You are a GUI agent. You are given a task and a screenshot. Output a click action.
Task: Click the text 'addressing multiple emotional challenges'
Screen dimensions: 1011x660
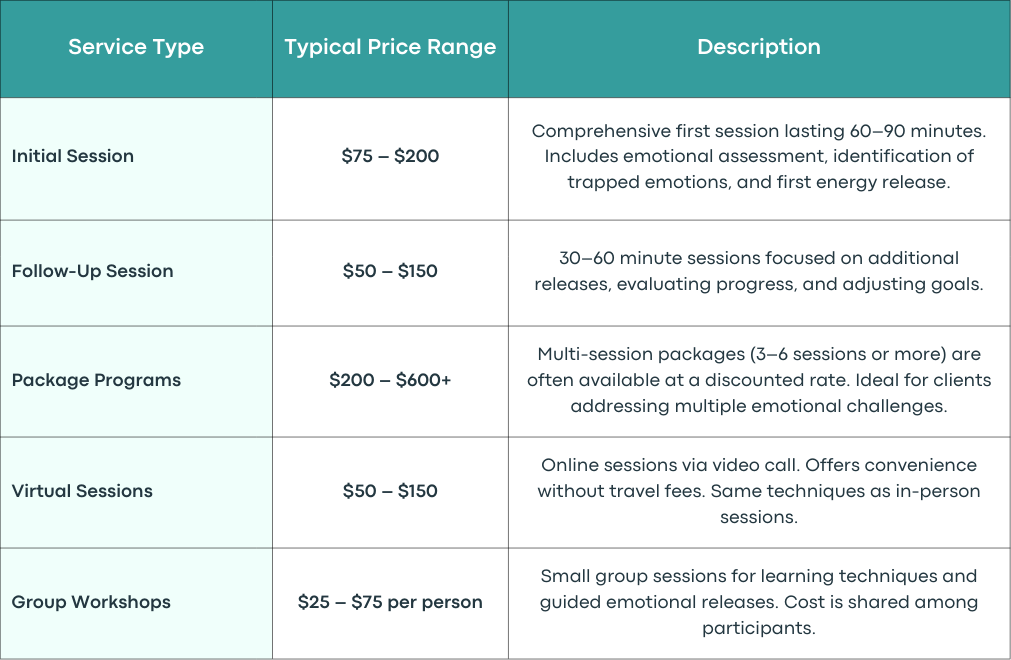pos(758,406)
